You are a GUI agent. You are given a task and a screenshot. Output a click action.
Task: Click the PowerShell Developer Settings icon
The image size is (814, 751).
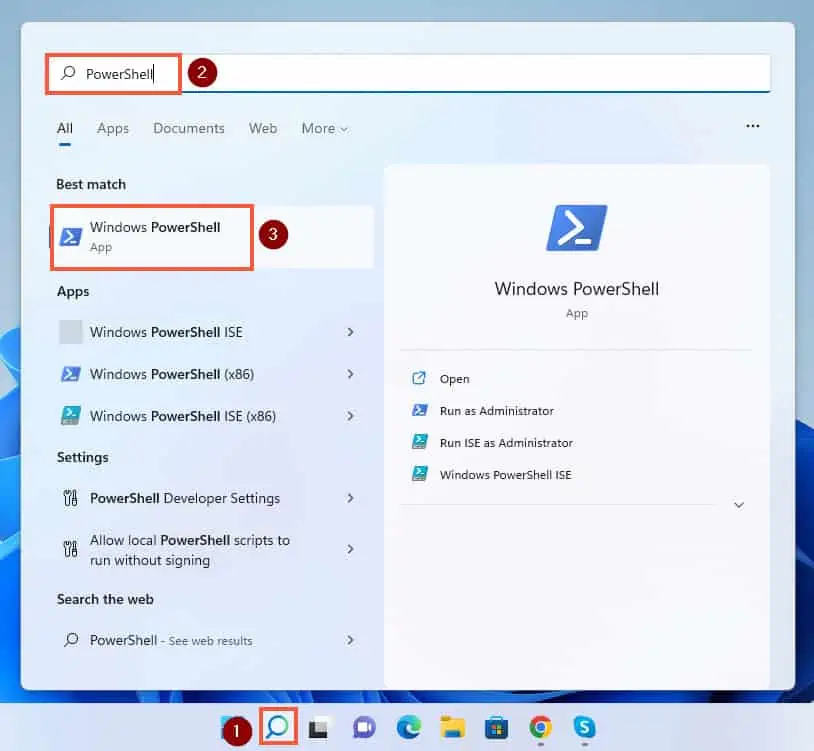(71, 498)
